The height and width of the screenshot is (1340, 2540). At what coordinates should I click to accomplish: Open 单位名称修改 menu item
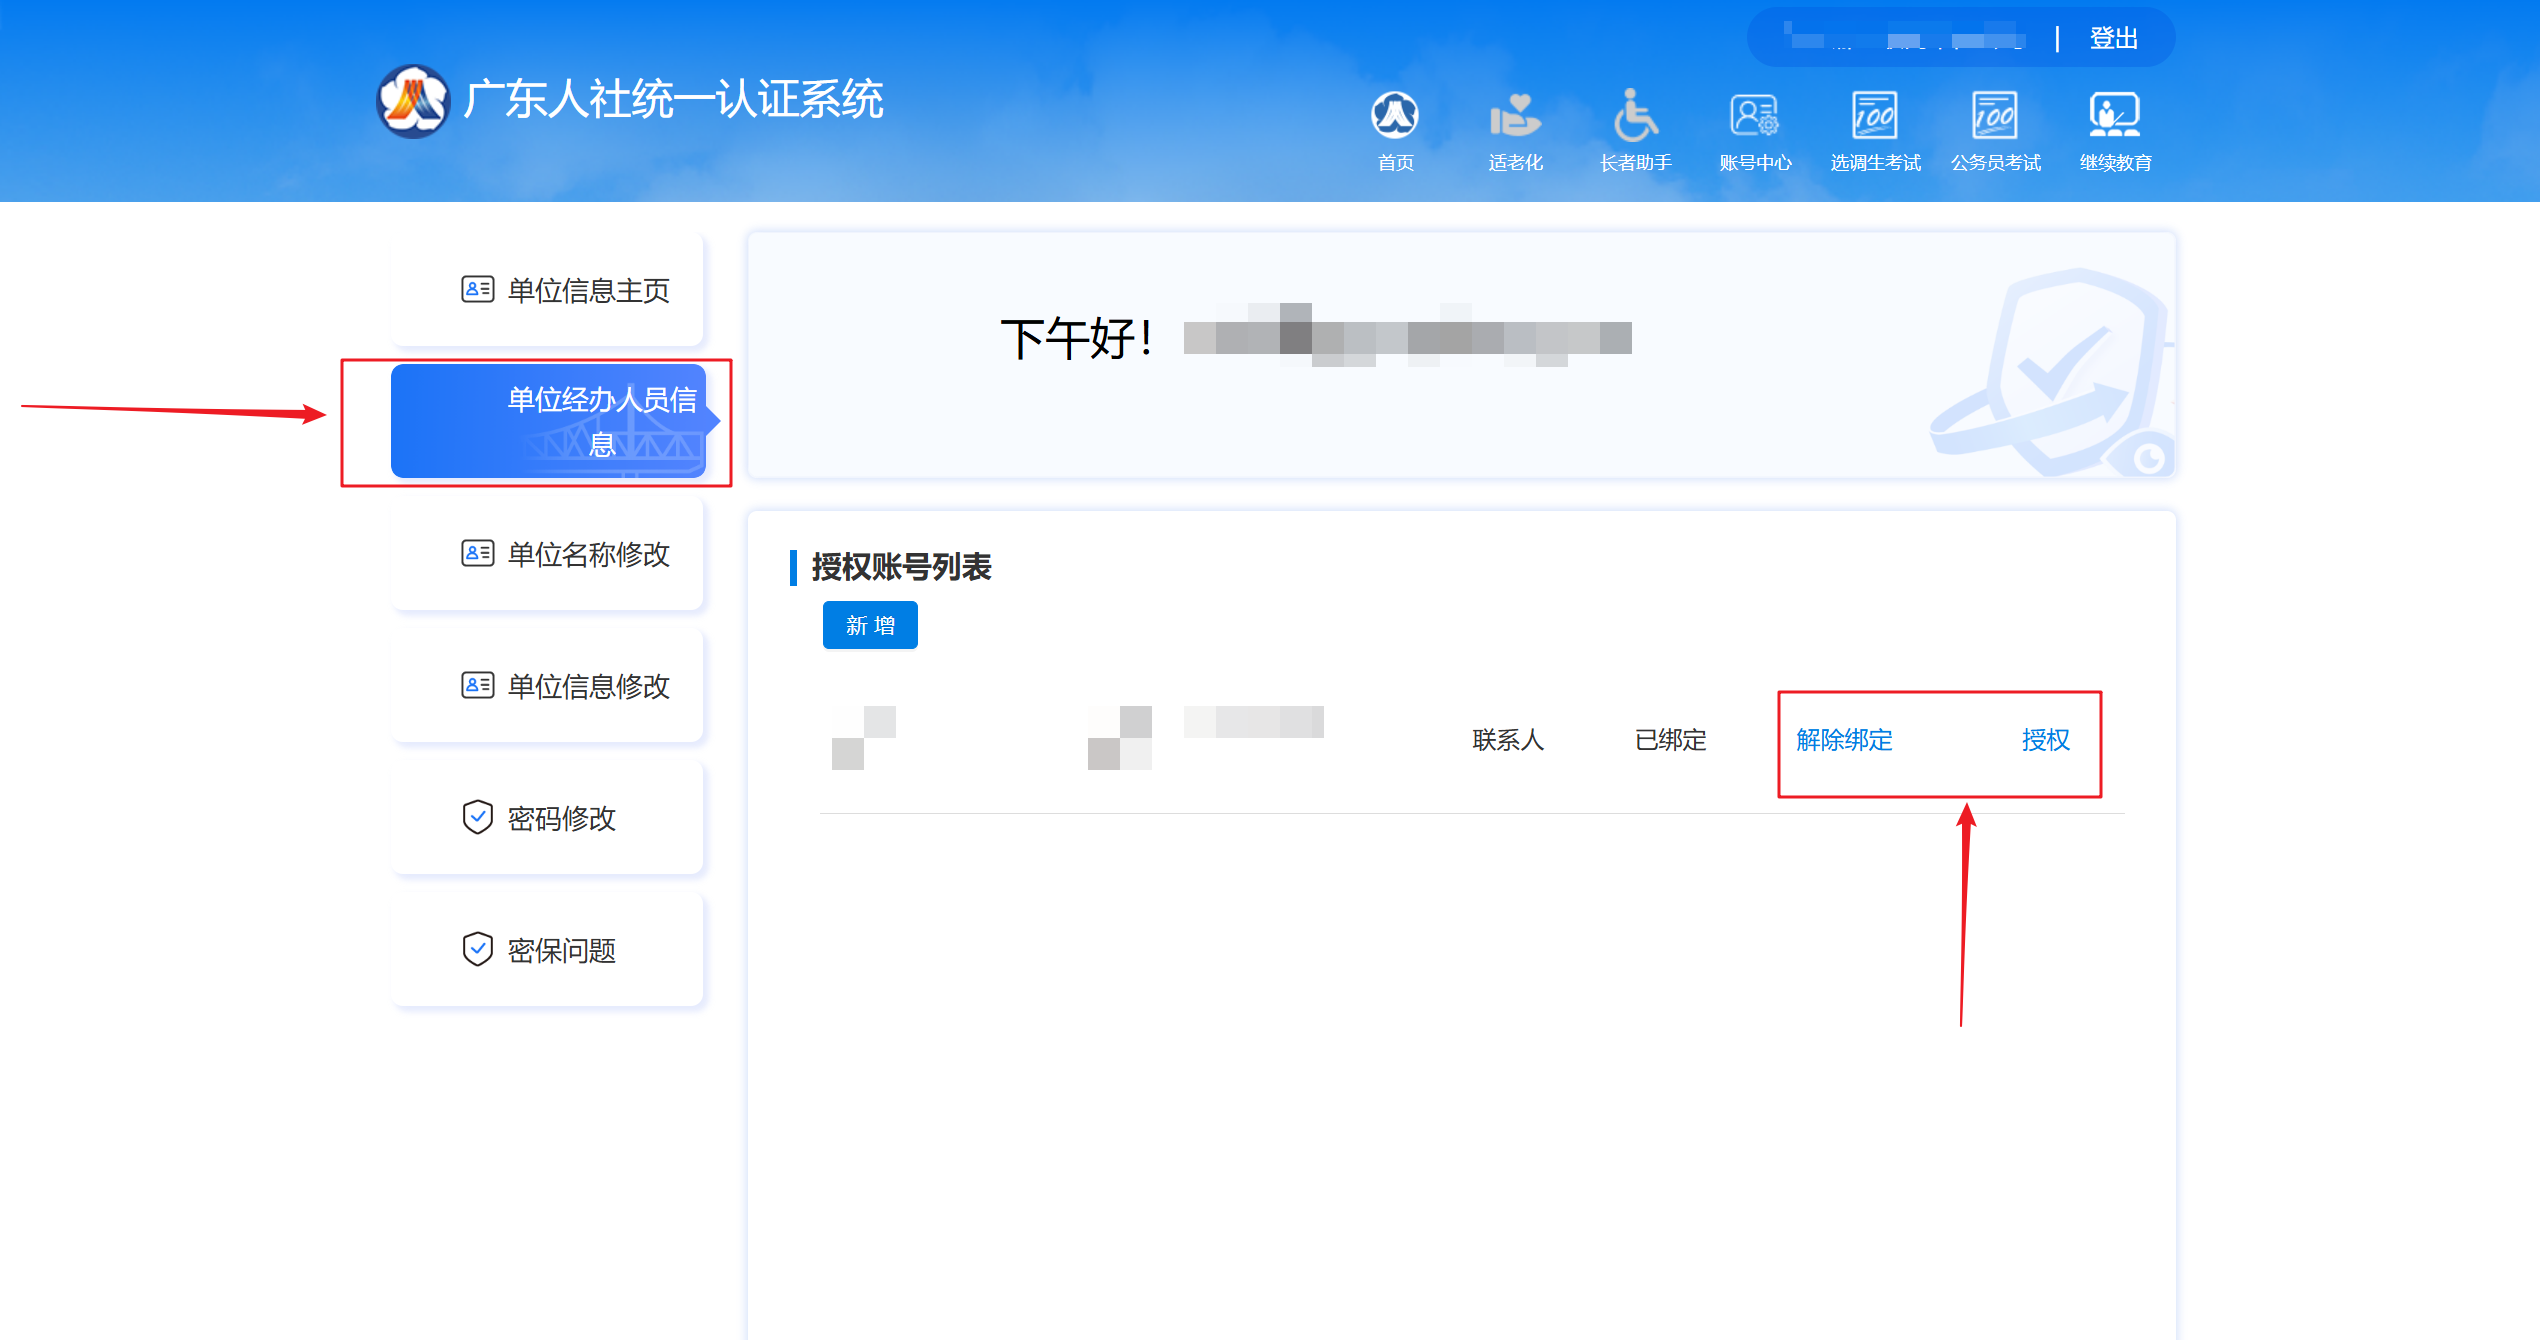588,554
